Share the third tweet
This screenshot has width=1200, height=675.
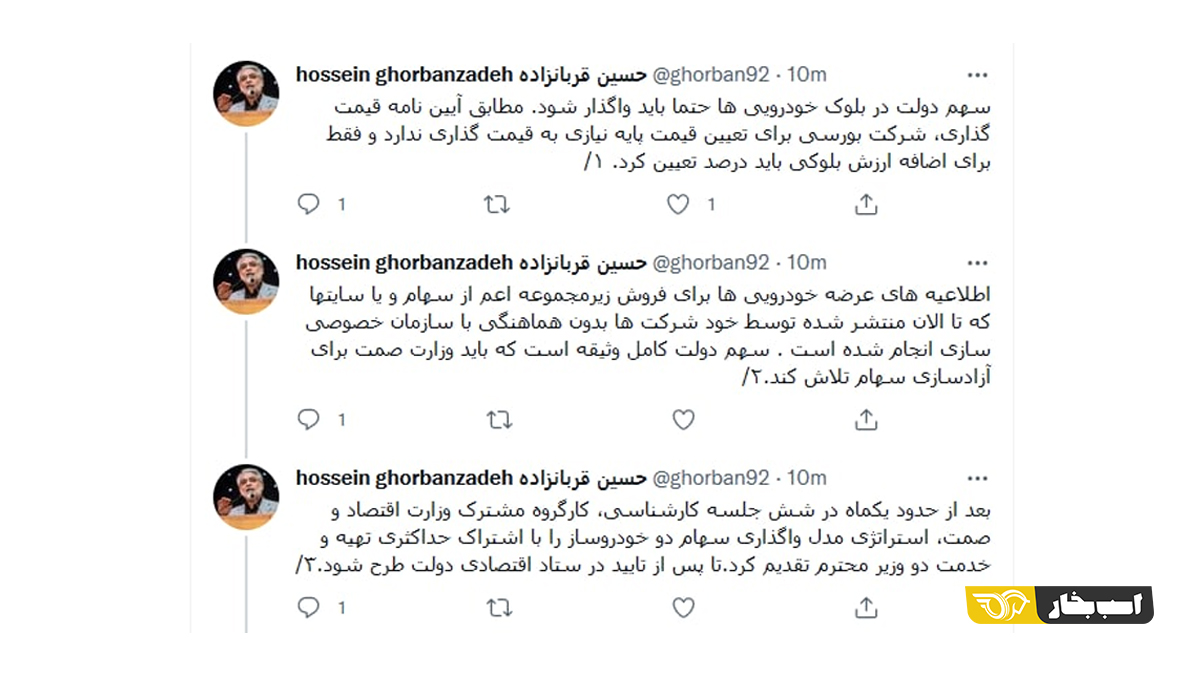[x=866, y=606]
